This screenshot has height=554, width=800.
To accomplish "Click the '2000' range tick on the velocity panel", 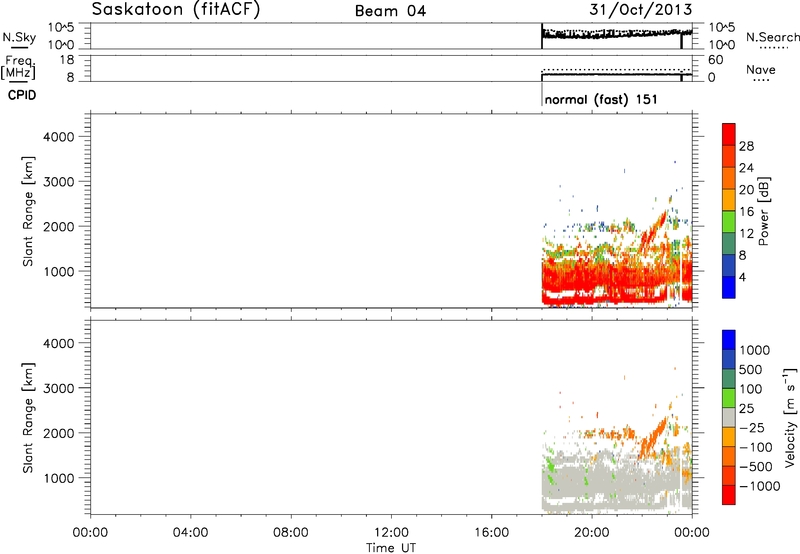I will 59,433.
